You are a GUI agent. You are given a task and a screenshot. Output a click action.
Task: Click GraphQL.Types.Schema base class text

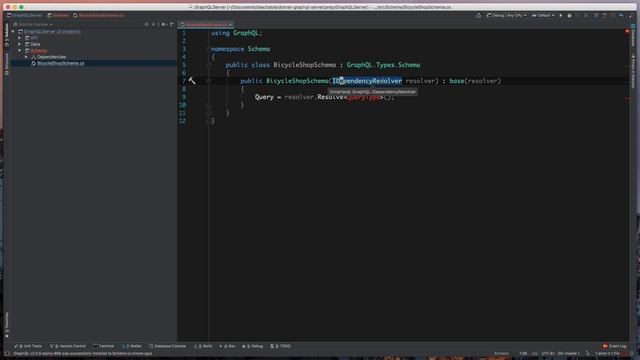(383, 65)
